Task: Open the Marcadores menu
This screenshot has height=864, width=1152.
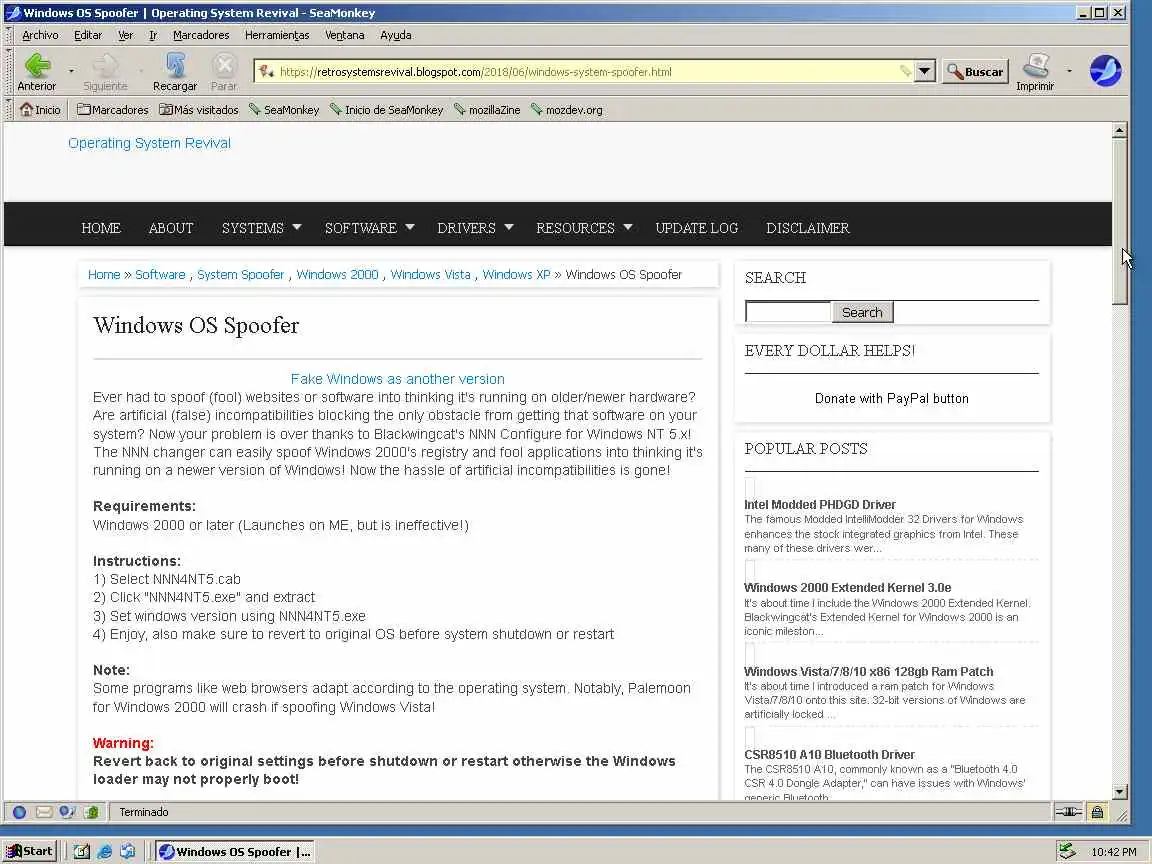Action: tap(201, 35)
